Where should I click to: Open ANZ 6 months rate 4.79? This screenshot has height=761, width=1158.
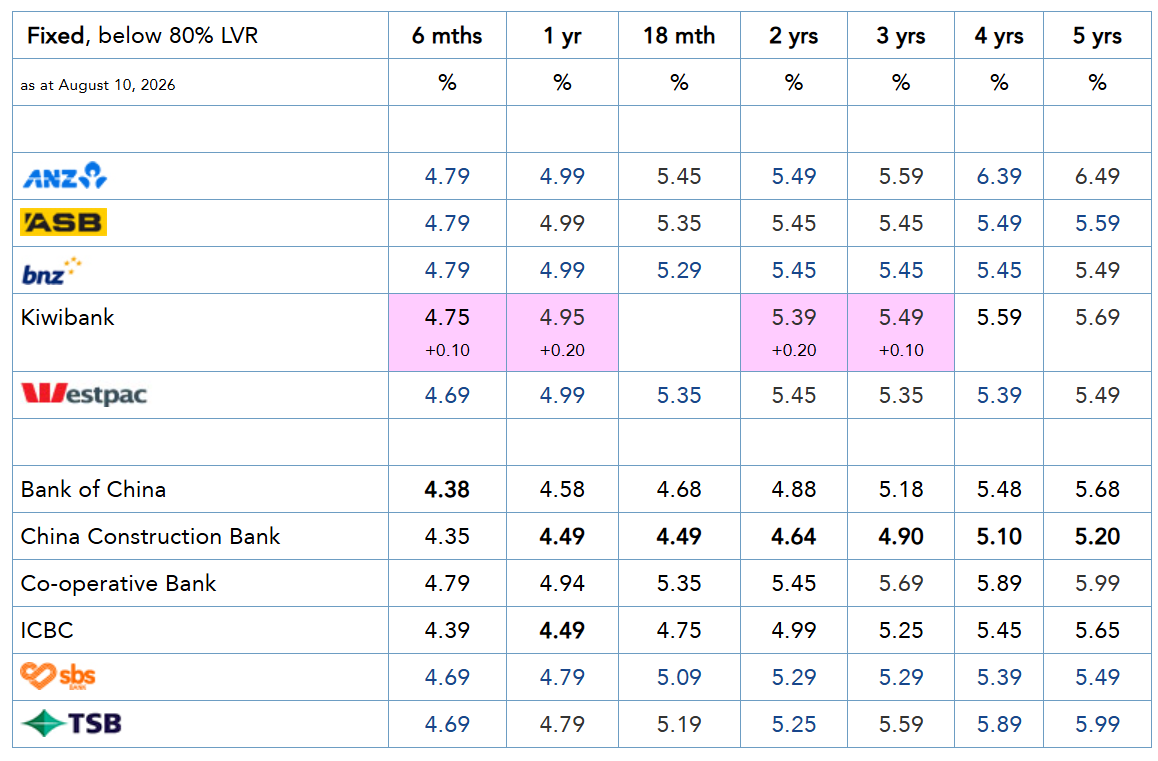pos(447,177)
